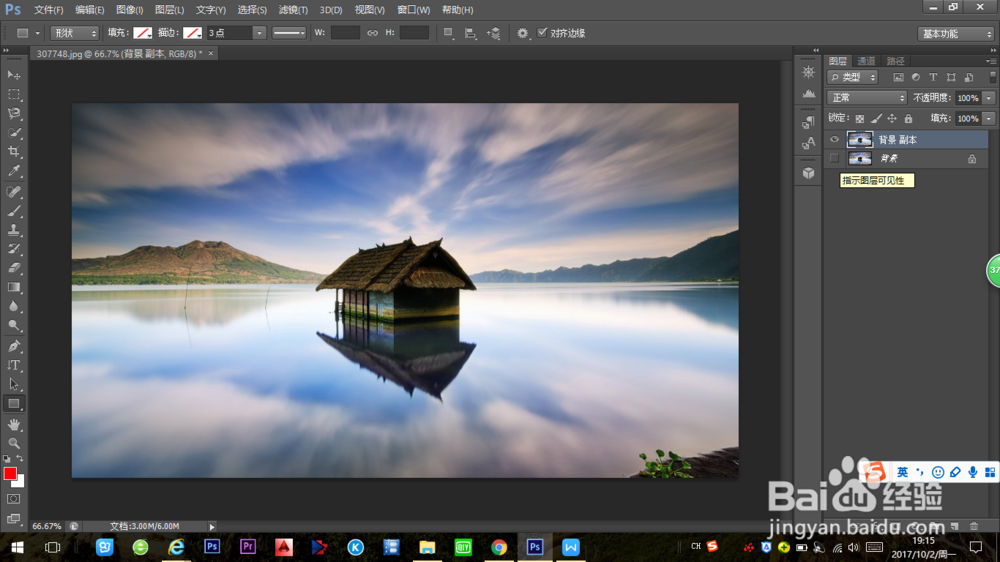Screen dimensions: 1000x562
Task: Open tool preset picker arrow
Action: [38, 33]
